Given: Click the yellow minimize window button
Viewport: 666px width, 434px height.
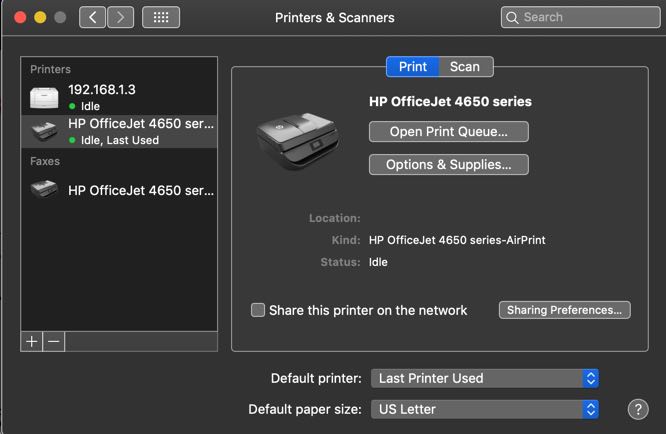Looking at the screenshot, I should click(40, 17).
